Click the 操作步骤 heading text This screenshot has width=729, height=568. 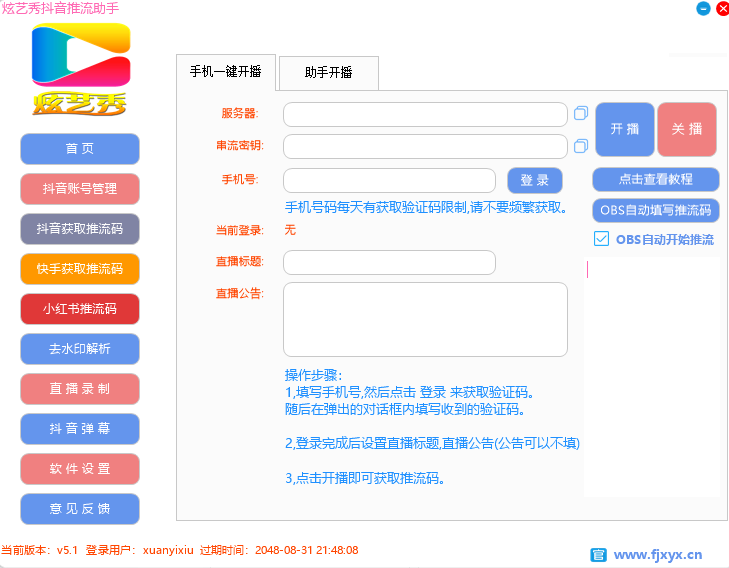pyautogui.click(x=313, y=375)
